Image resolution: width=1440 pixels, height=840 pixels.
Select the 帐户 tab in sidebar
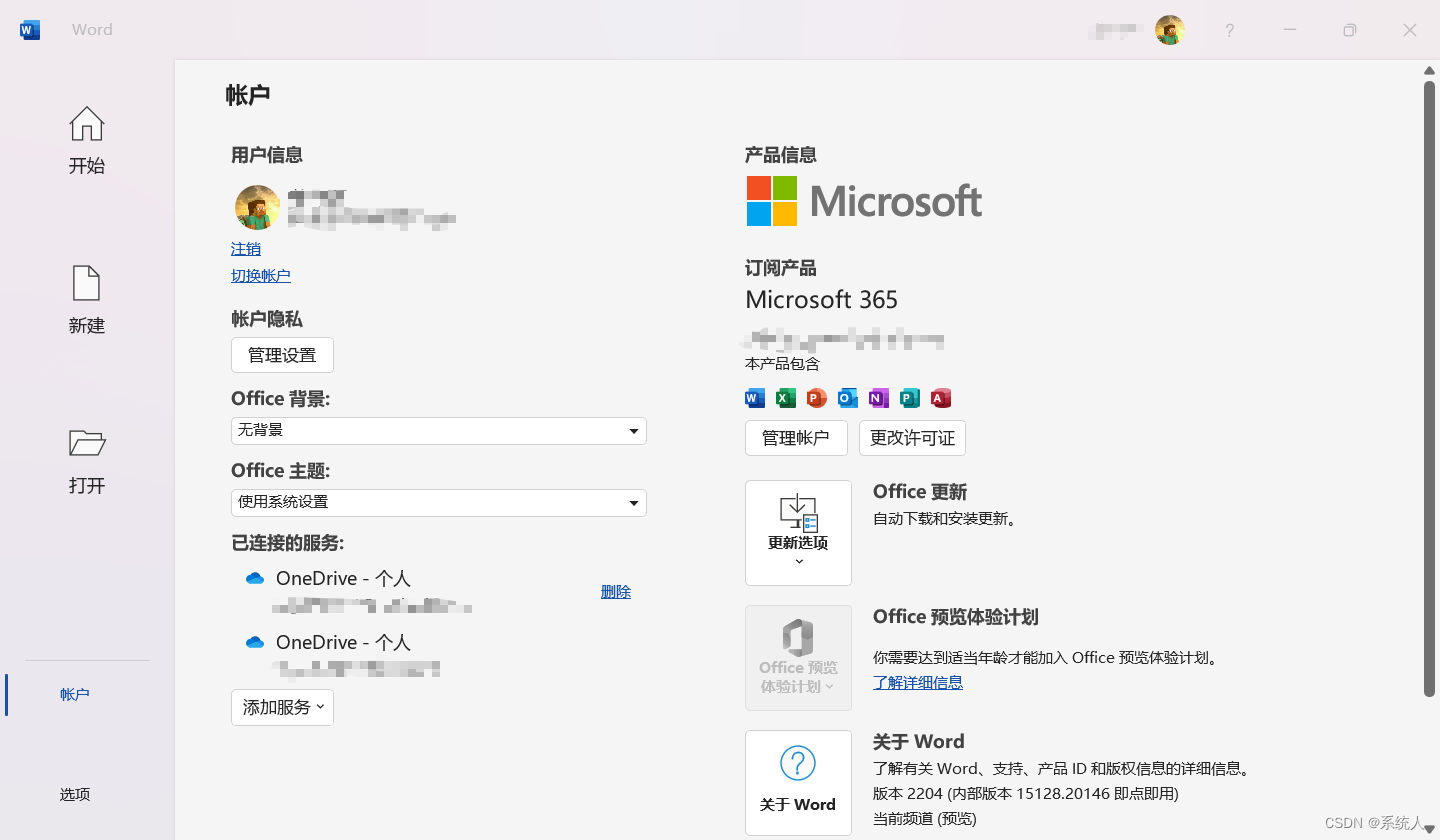click(x=75, y=694)
